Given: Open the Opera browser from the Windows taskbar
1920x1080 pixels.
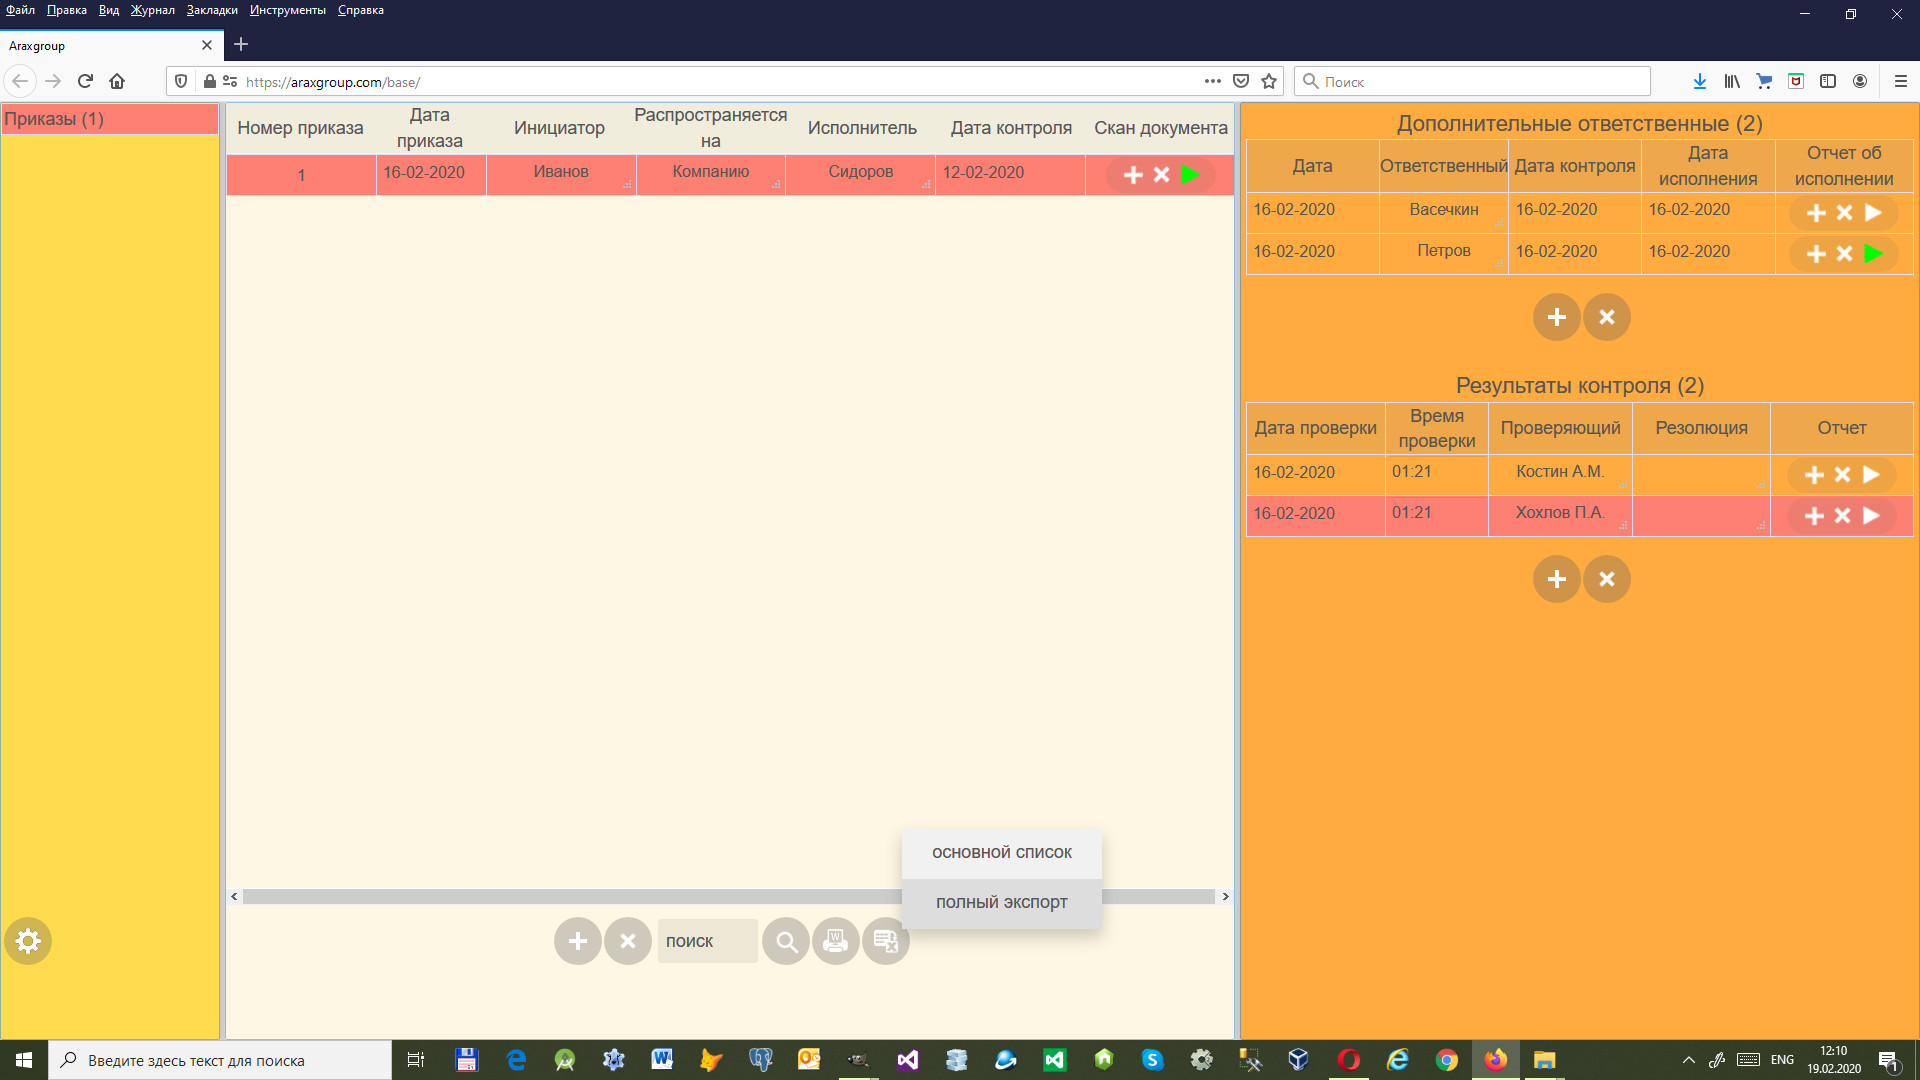Looking at the screenshot, I should 1348,1060.
